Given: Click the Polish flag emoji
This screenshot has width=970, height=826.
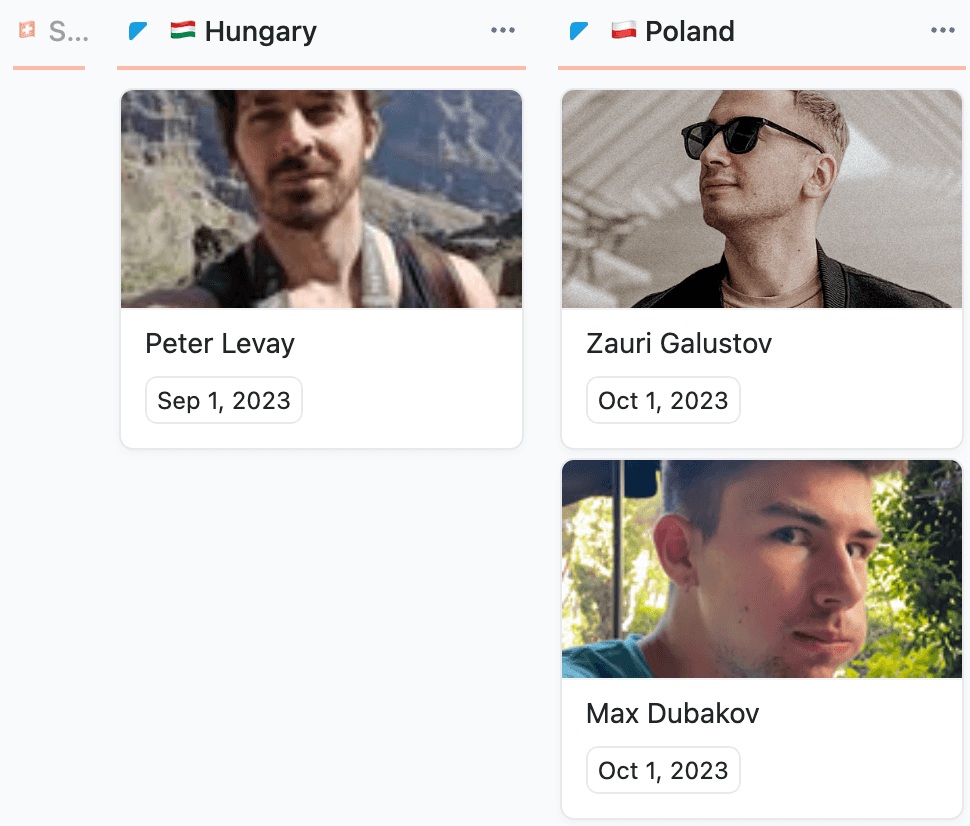Looking at the screenshot, I should click(623, 31).
